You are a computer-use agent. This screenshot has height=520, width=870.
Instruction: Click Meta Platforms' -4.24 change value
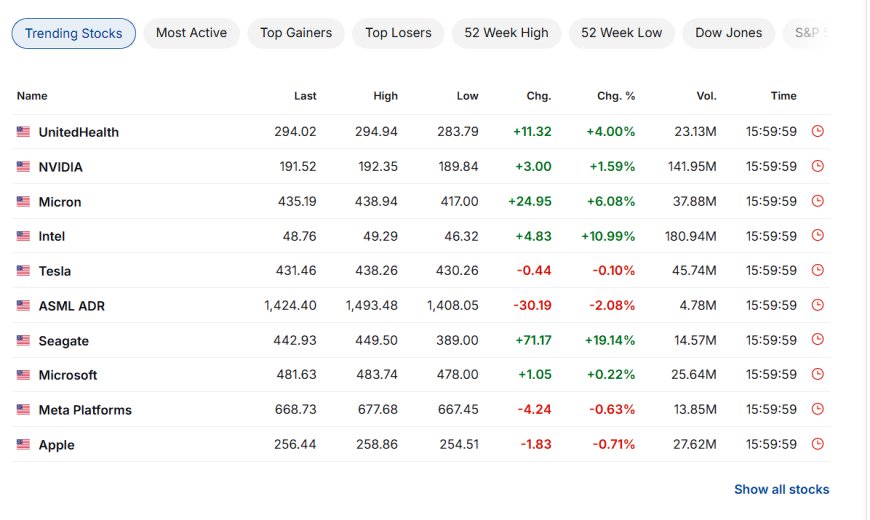(534, 410)
